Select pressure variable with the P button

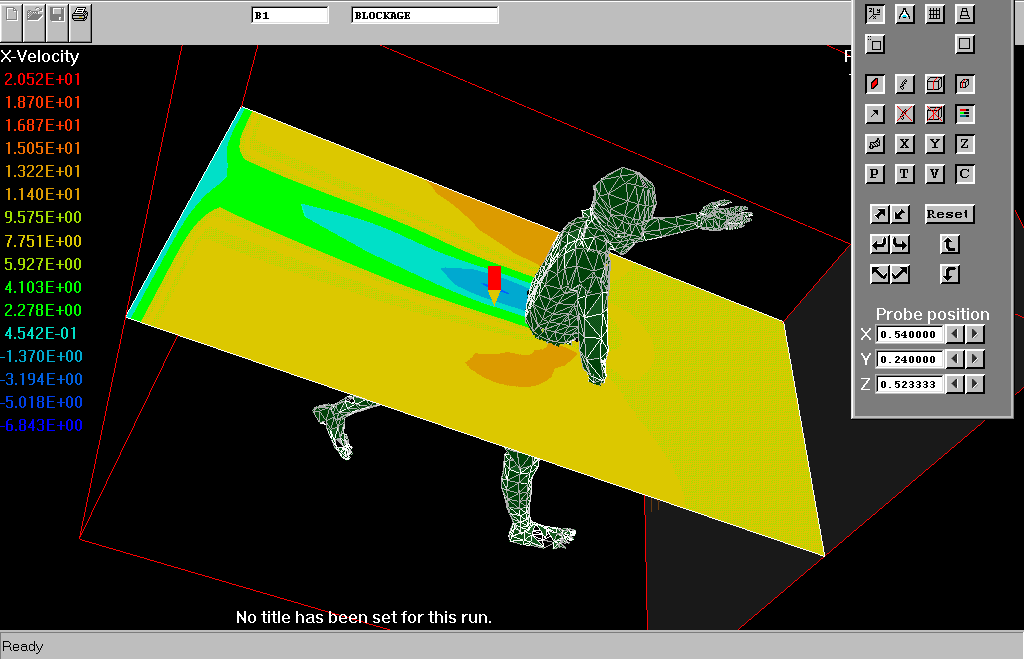pyautogui.click(x=875, y=174)
